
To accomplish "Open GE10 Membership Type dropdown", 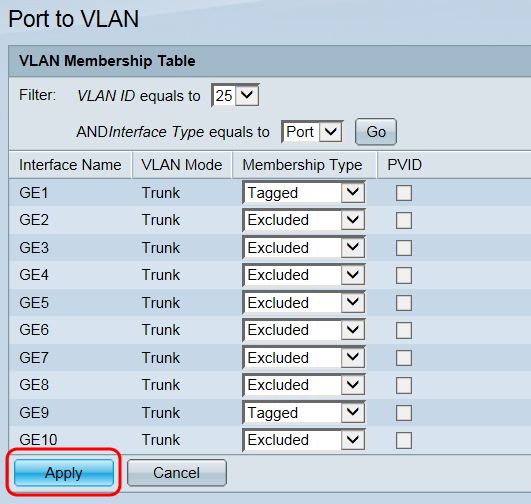I will pyautogui.click(x=304, y=440).
